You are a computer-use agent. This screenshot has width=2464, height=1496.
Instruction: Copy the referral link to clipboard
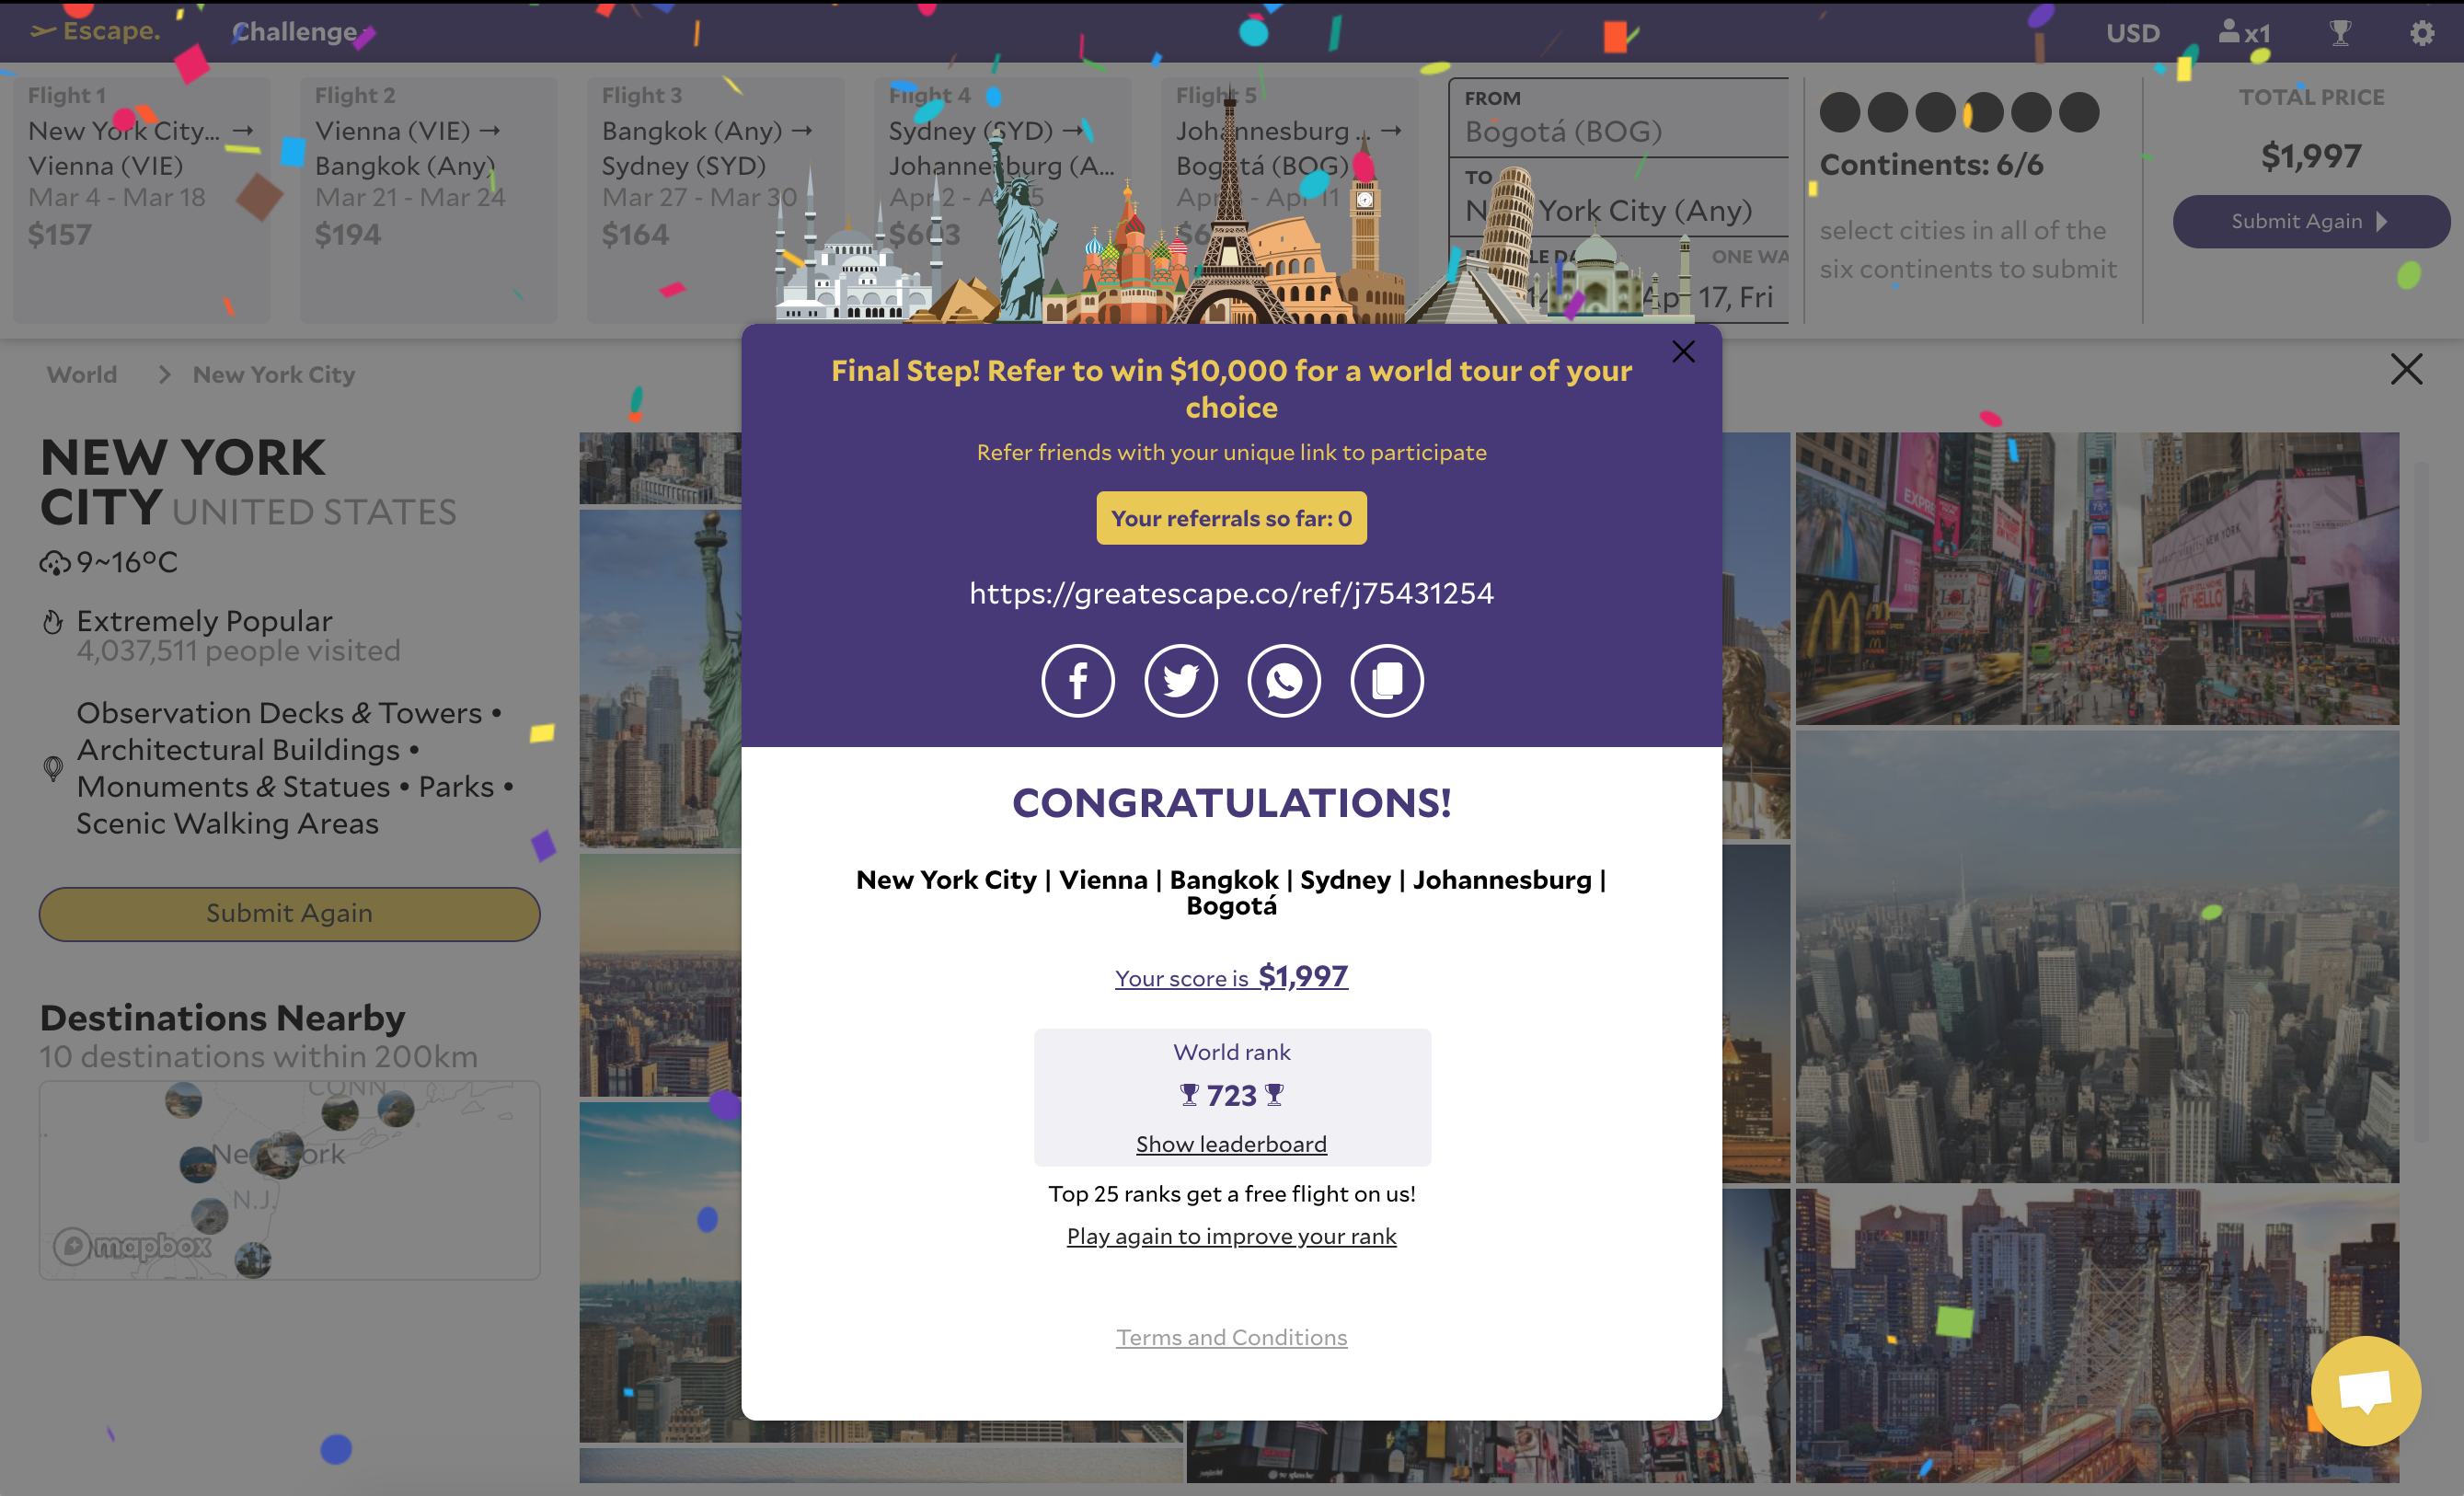pos(1387,681)
